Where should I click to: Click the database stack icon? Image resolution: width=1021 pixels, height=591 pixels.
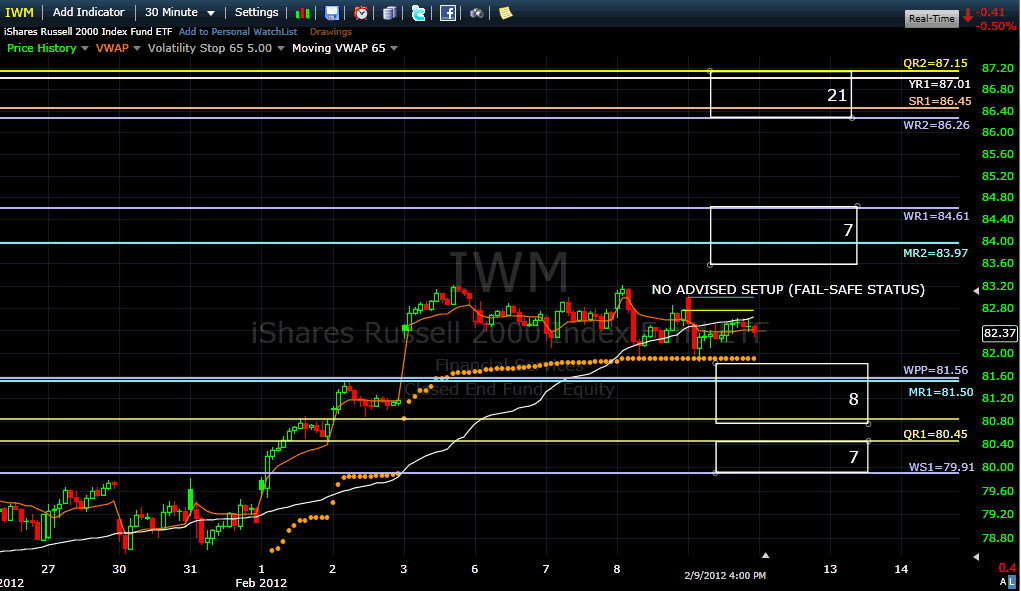click(389, 13)
